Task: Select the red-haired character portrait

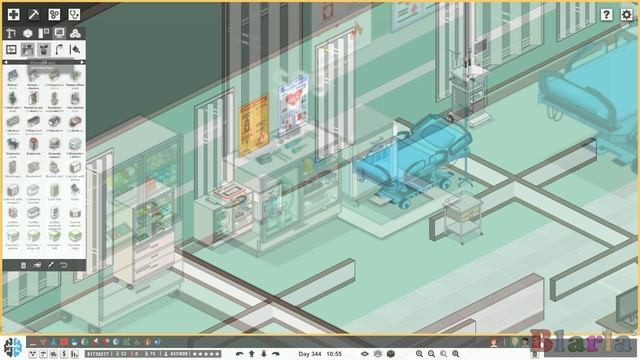Action: (x=494, y=342)
